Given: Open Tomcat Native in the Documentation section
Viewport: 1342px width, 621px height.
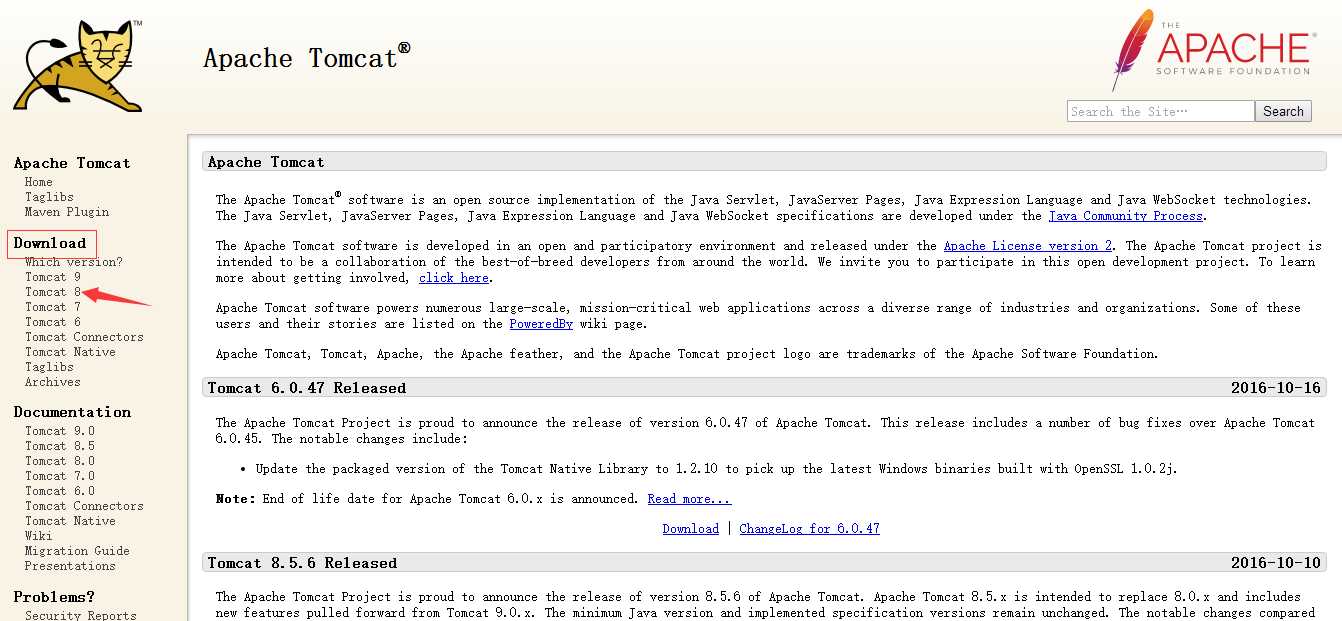Looking at the screenshot, I should (x=70, y=521).
